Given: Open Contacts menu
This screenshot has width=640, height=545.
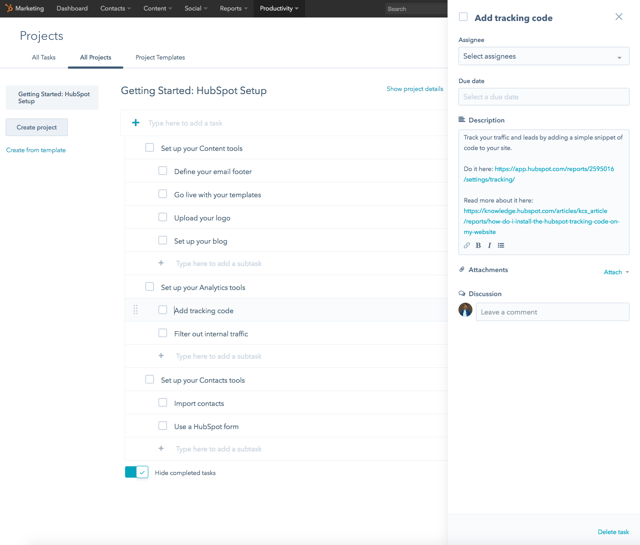Looking at the screenshot, I should [x=116, y=9].
